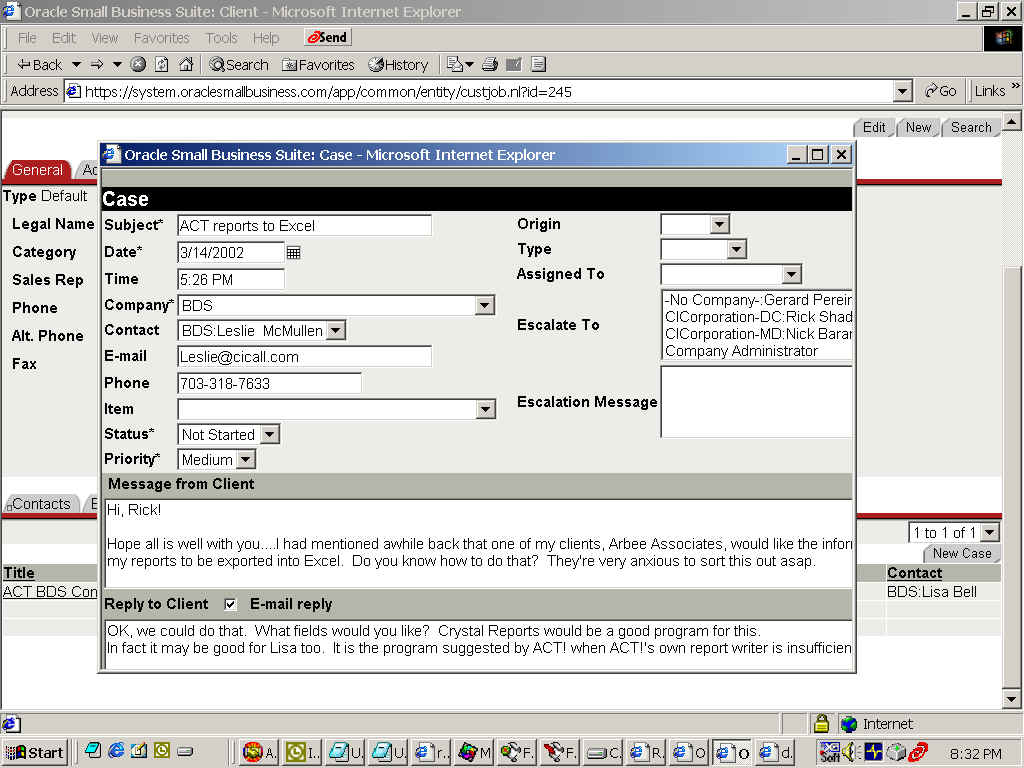This screenshot has height=768, width=1024.
Task: Switch to the General tab
Action: pos(37,170)
